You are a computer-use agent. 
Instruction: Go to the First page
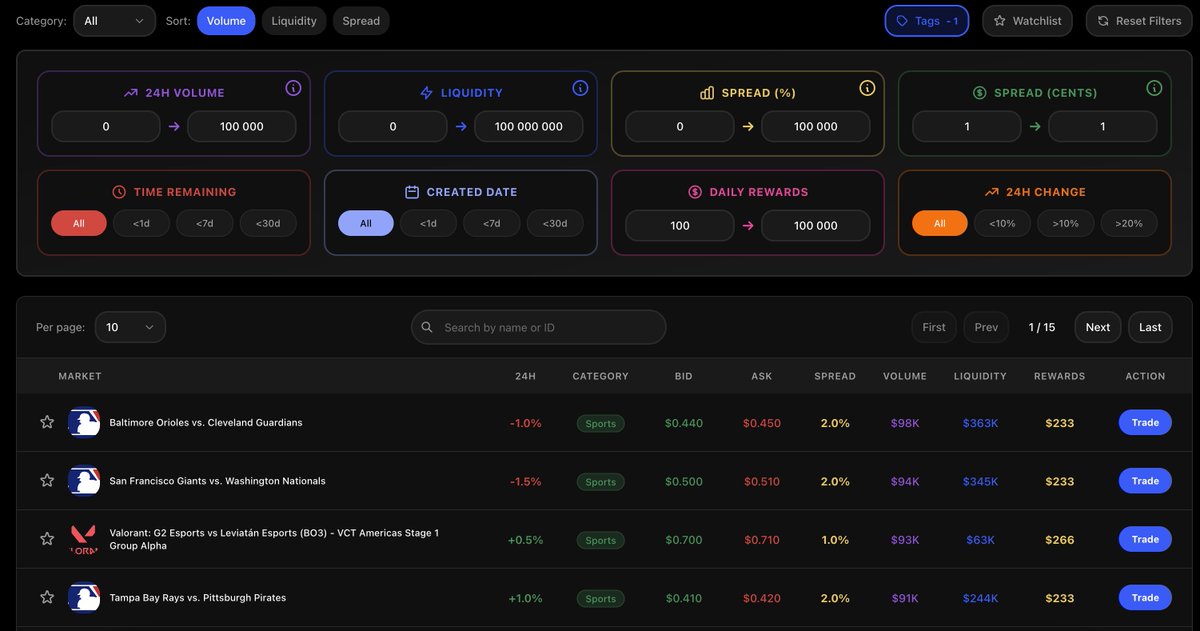pos(934,327)
